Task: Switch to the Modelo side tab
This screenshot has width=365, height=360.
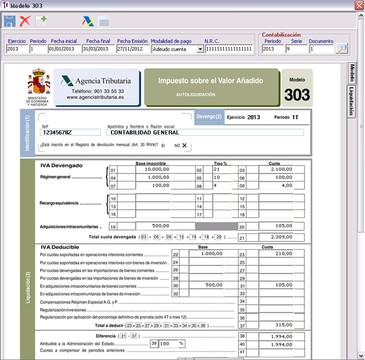Action: pyautogui.click(x=351, y=73)
